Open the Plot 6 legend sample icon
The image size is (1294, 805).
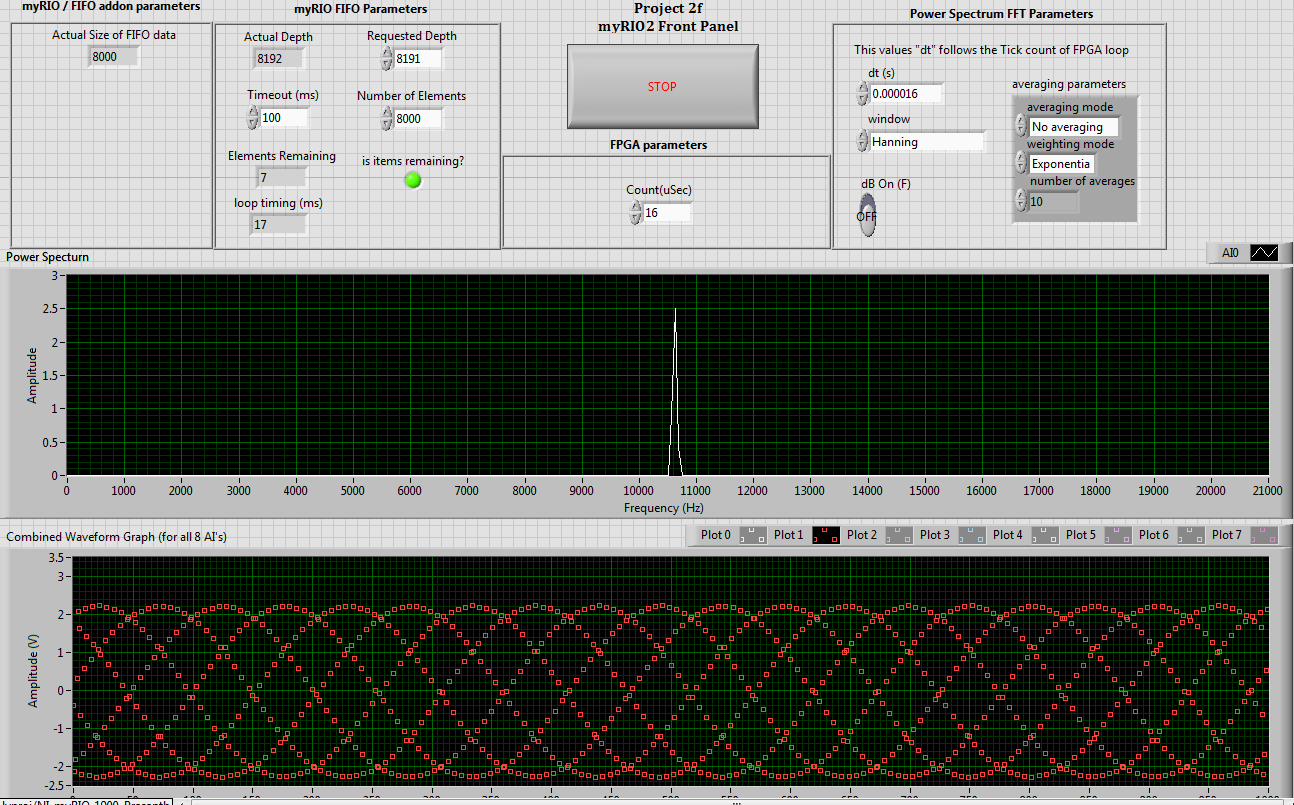pyautogui.click(x=1191, y=535)
